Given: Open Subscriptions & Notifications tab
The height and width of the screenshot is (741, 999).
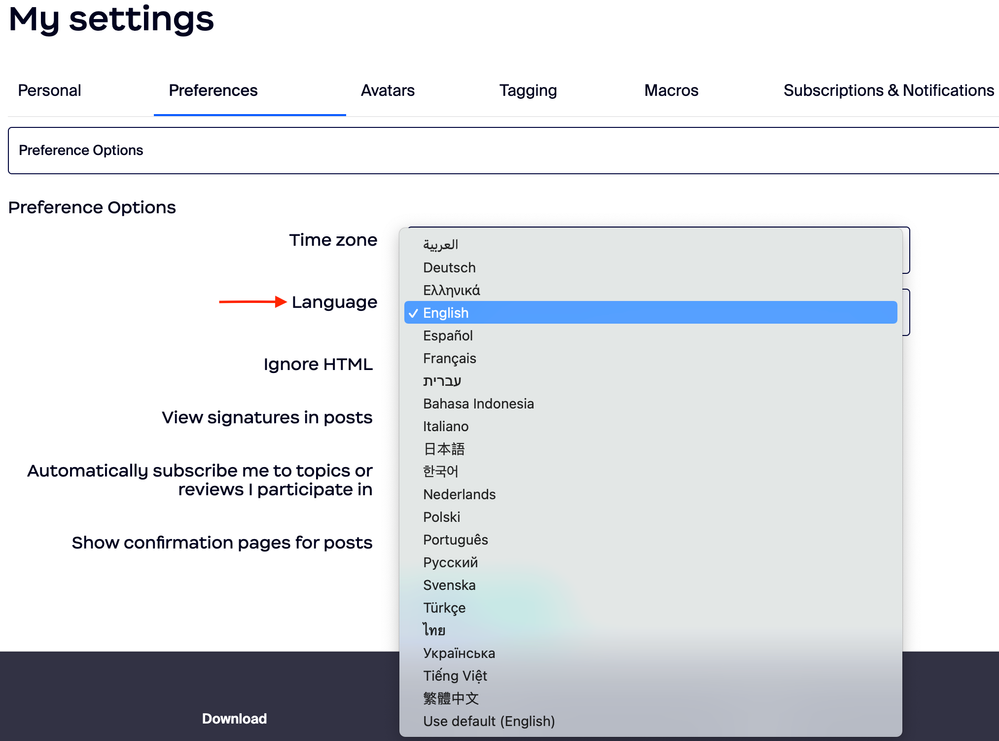Looking at the screenshot, I should [x=888, y=91].
